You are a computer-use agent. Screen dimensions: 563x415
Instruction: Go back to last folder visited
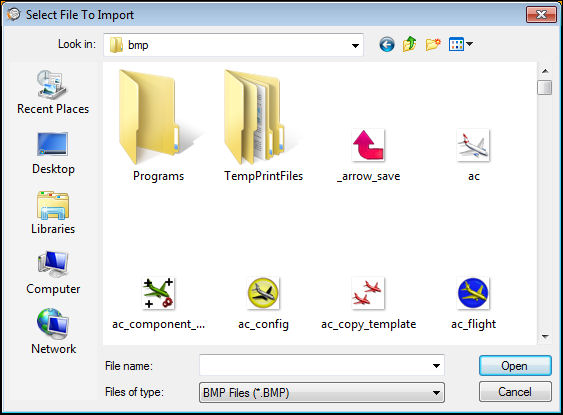387,45
